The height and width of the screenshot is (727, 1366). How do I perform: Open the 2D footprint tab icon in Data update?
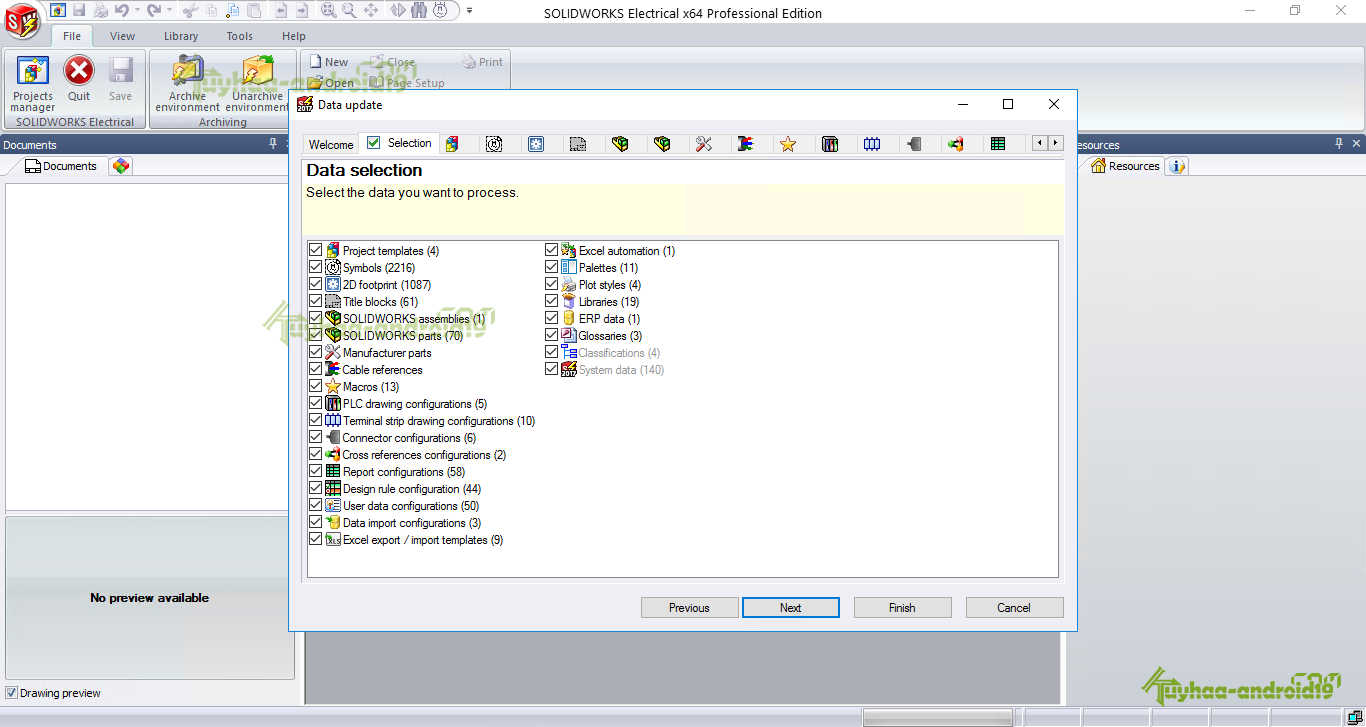click(536, 144)
